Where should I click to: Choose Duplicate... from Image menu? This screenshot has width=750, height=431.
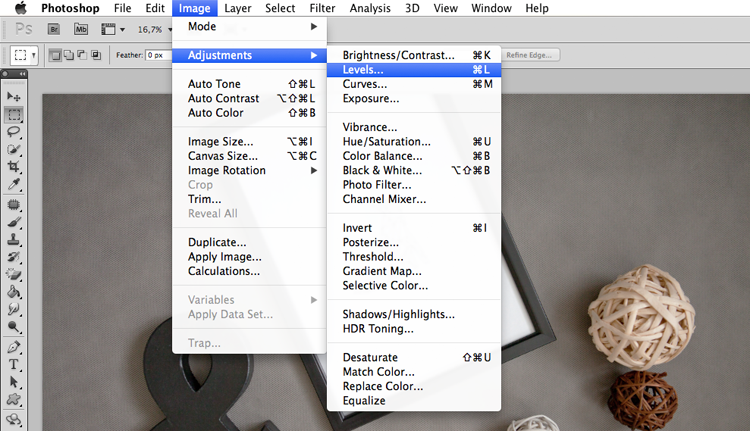click(x=249, y=243)
